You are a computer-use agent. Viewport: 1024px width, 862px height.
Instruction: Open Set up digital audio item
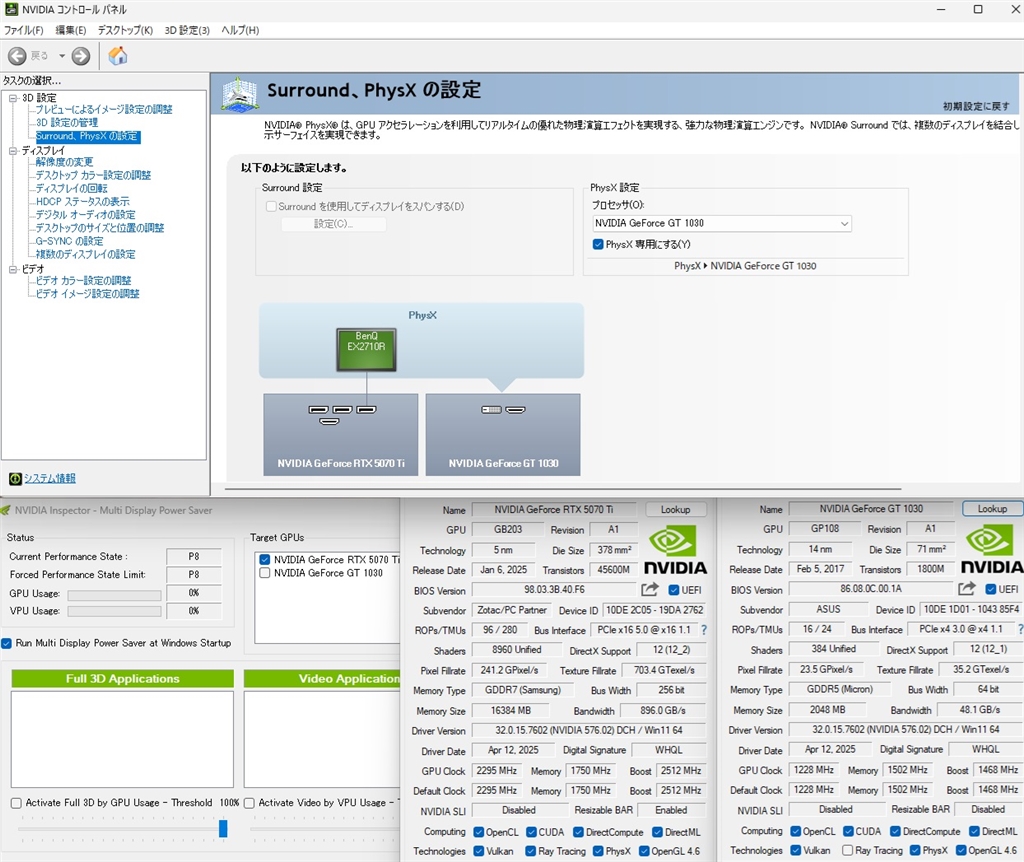tap(86, 215)
